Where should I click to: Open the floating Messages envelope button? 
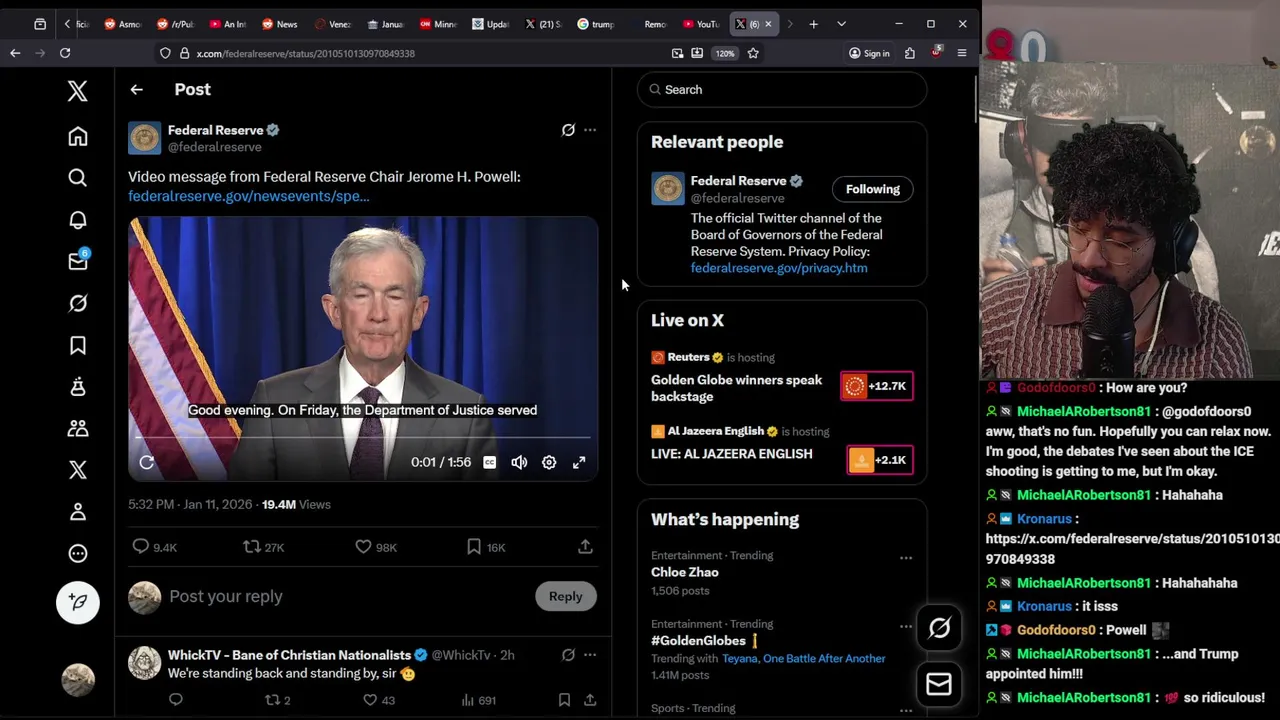[939, 684]
